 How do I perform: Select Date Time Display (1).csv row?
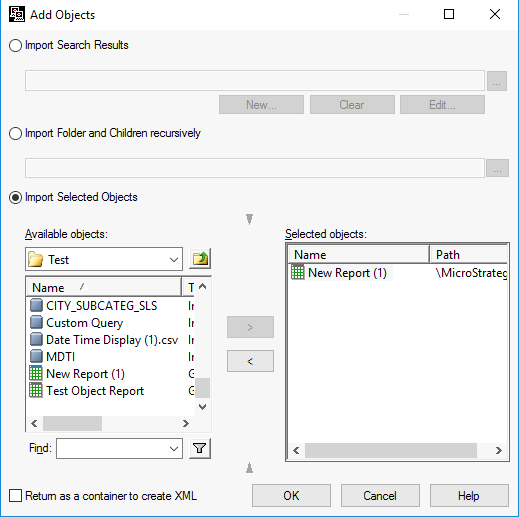(x=111, y=339)
